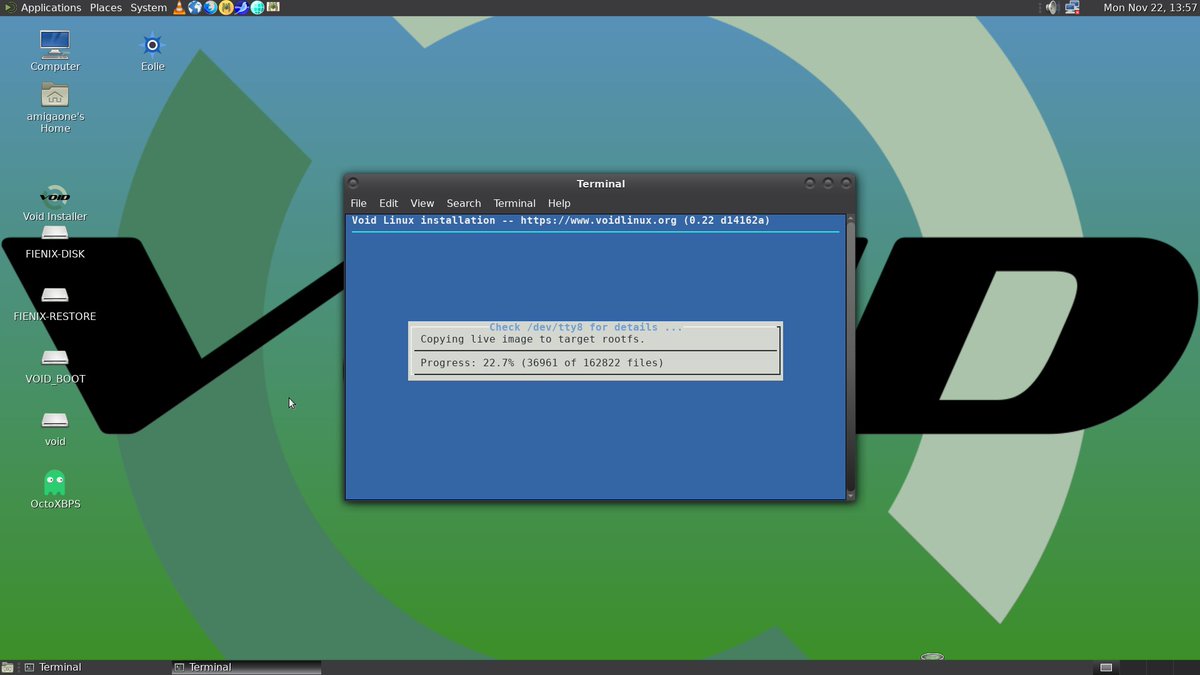Click the MATE logo in top panel
Screen dimensions: 1200x675
(9, 7)
